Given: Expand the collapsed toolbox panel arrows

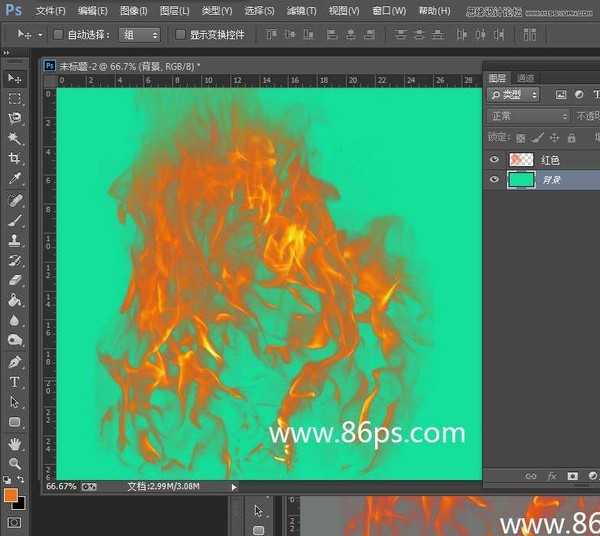Looking at the screenshot, I should [x=6, y=52].
